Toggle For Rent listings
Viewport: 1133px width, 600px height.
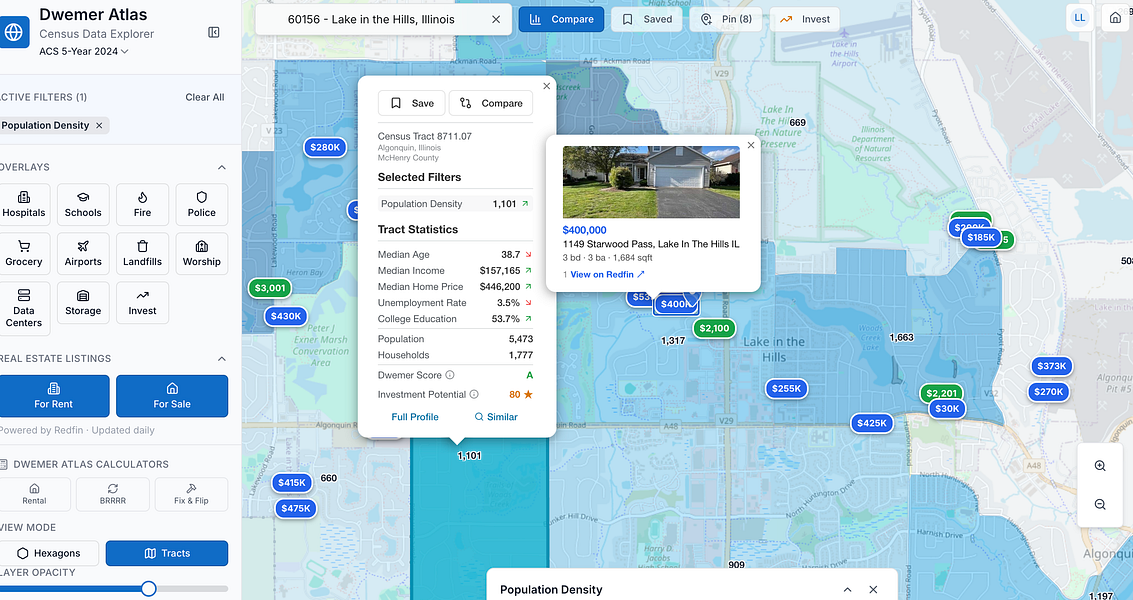pyautogui.click(x=53, y=396)
